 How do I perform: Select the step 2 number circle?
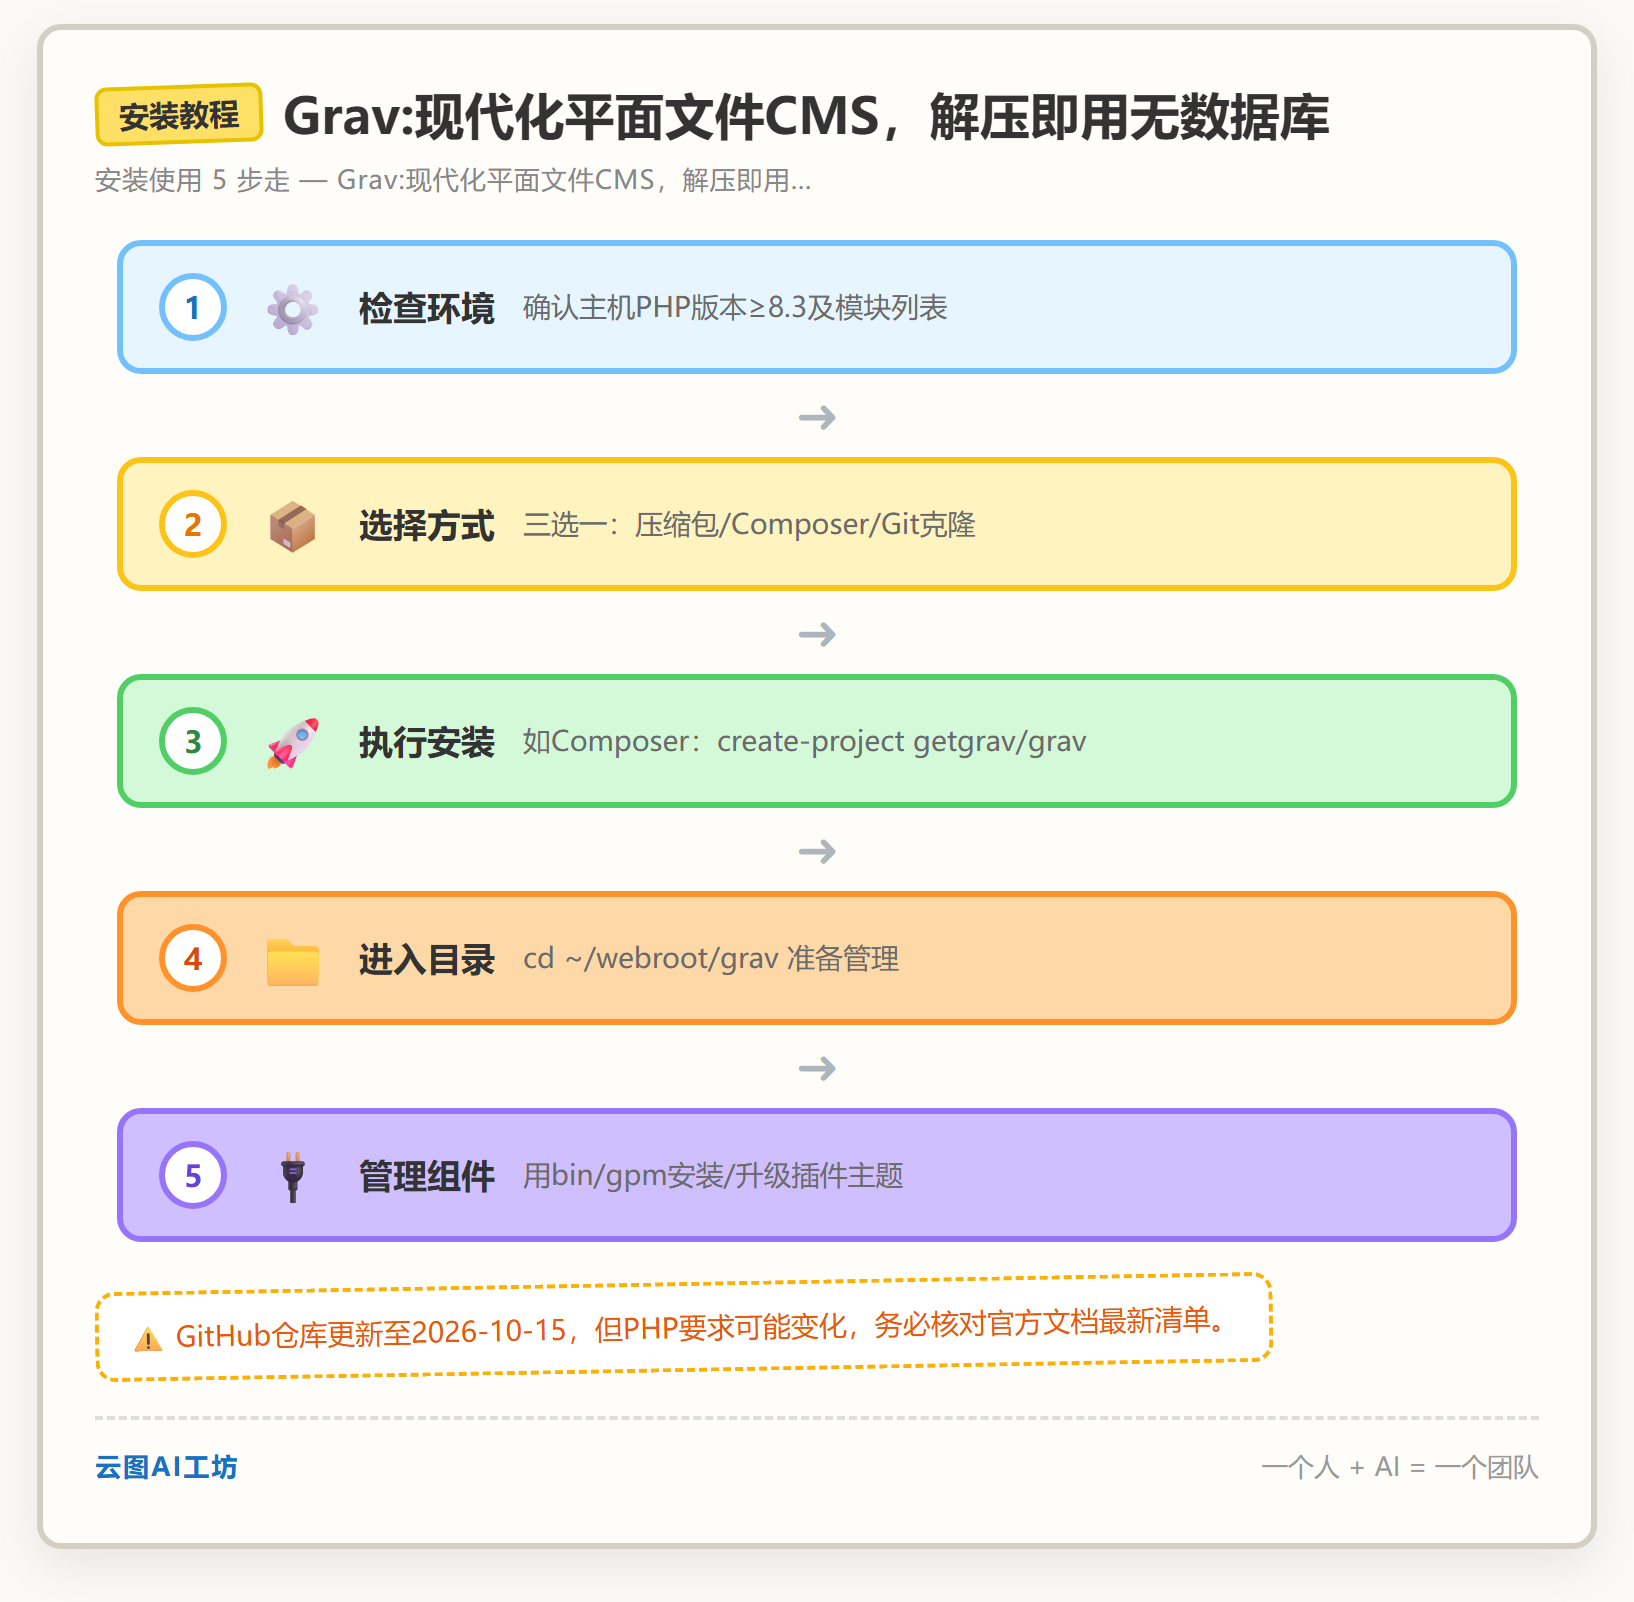[193, 524]
